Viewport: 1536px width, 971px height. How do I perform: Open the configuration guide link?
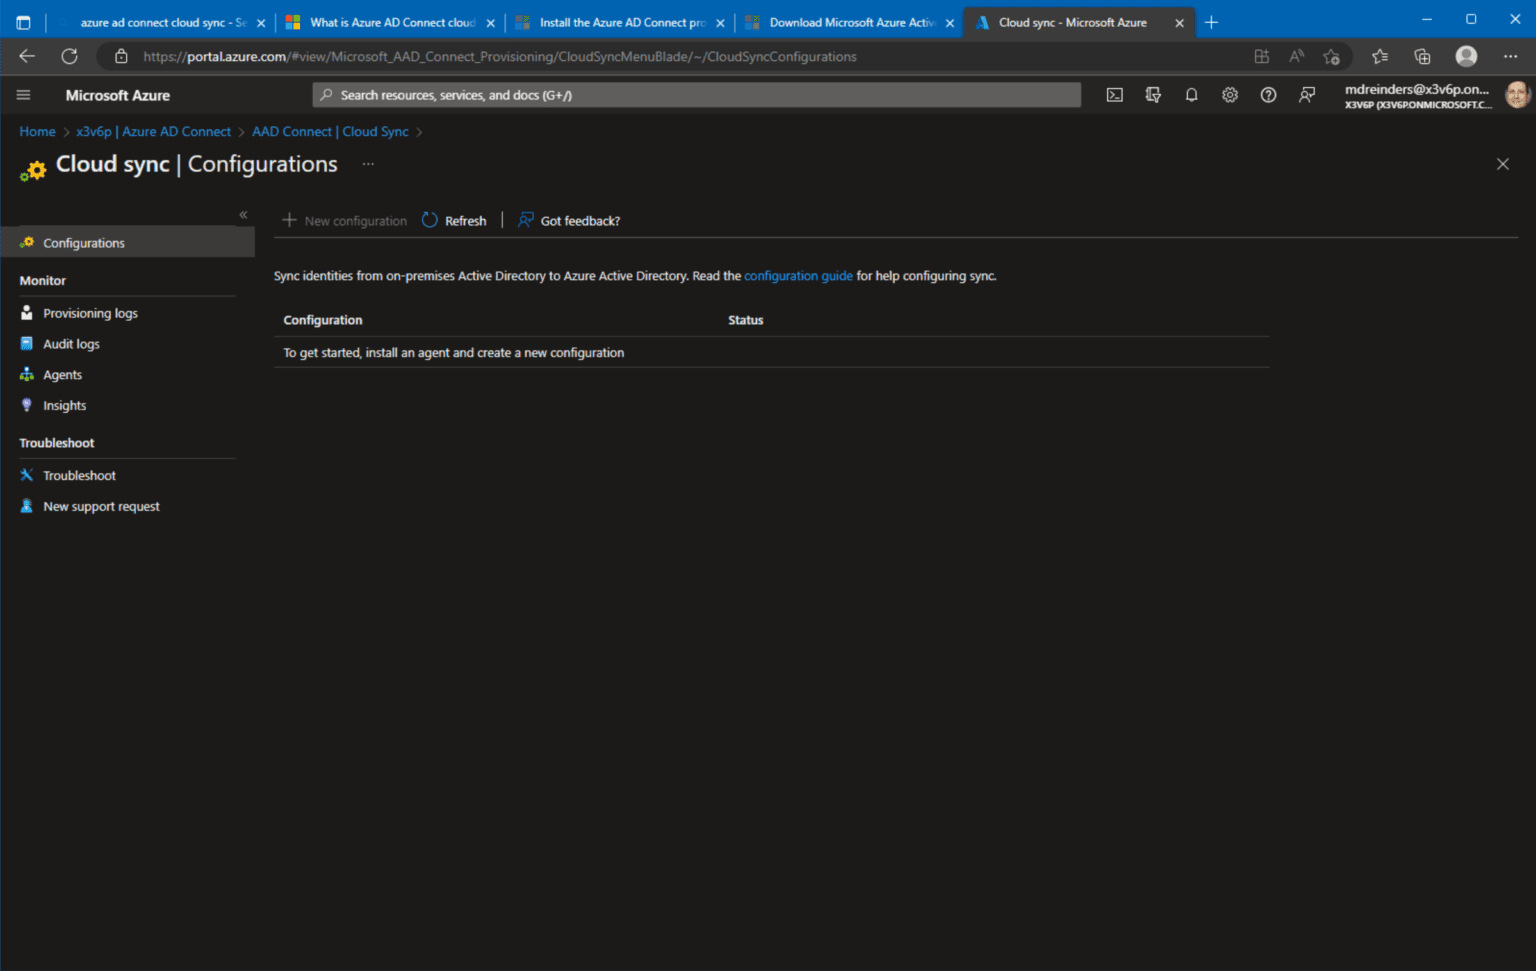(x=798, y=275)
